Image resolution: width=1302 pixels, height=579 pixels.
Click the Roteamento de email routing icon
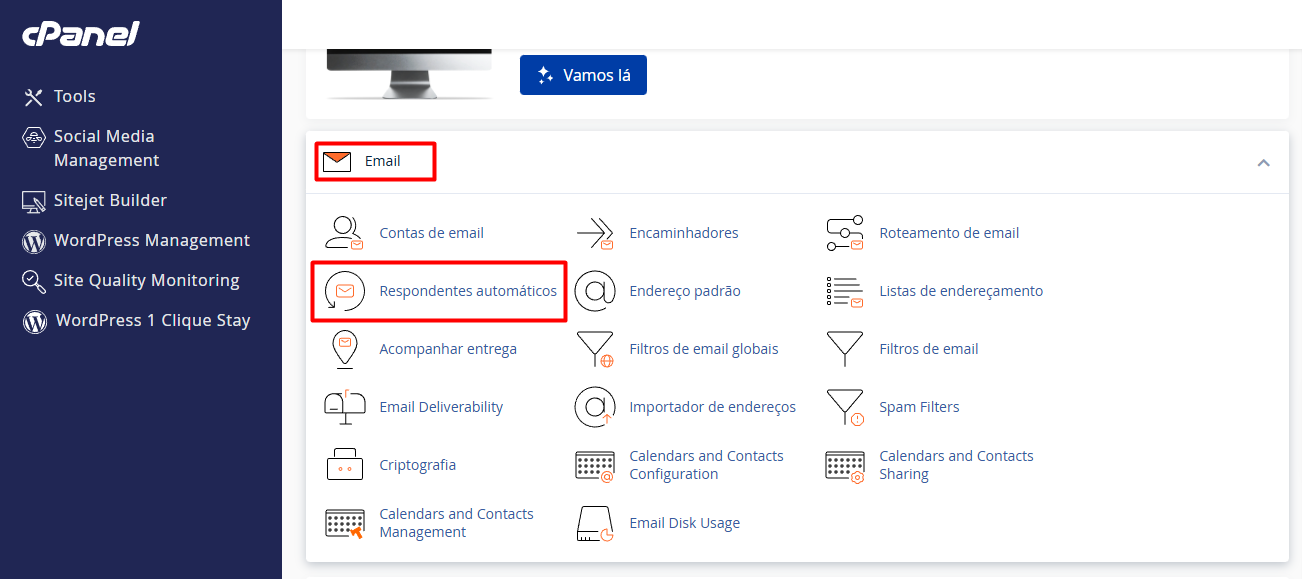(x=845, y=232)
